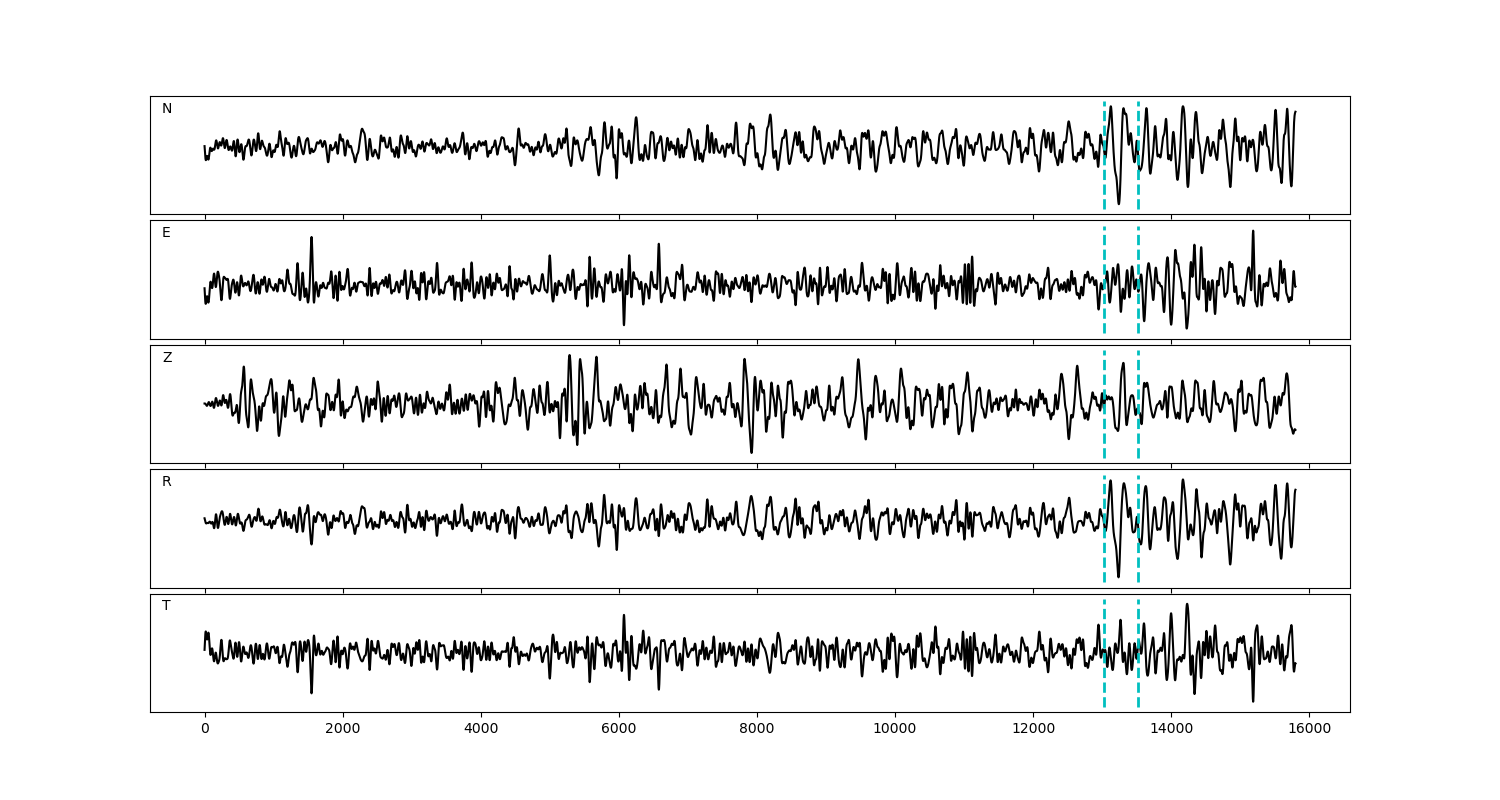The image size is (1500, 800).
Task: Click the 4000 x-axis tick label
Action: click(481, 729)
